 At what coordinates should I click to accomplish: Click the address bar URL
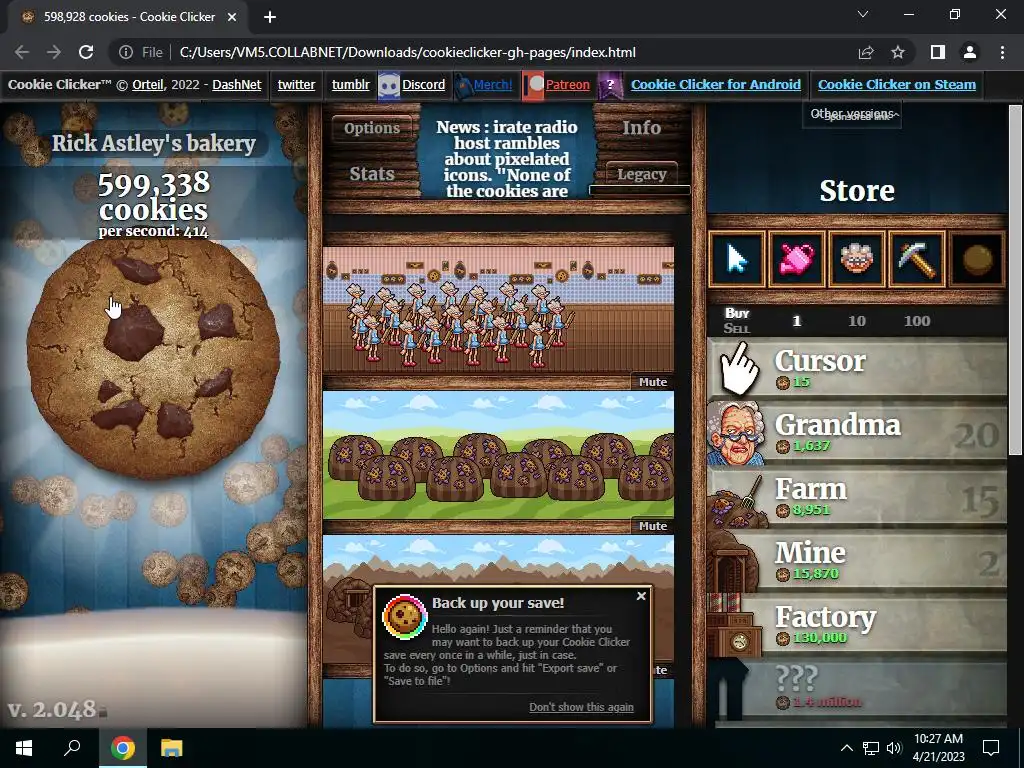[408, 52]
